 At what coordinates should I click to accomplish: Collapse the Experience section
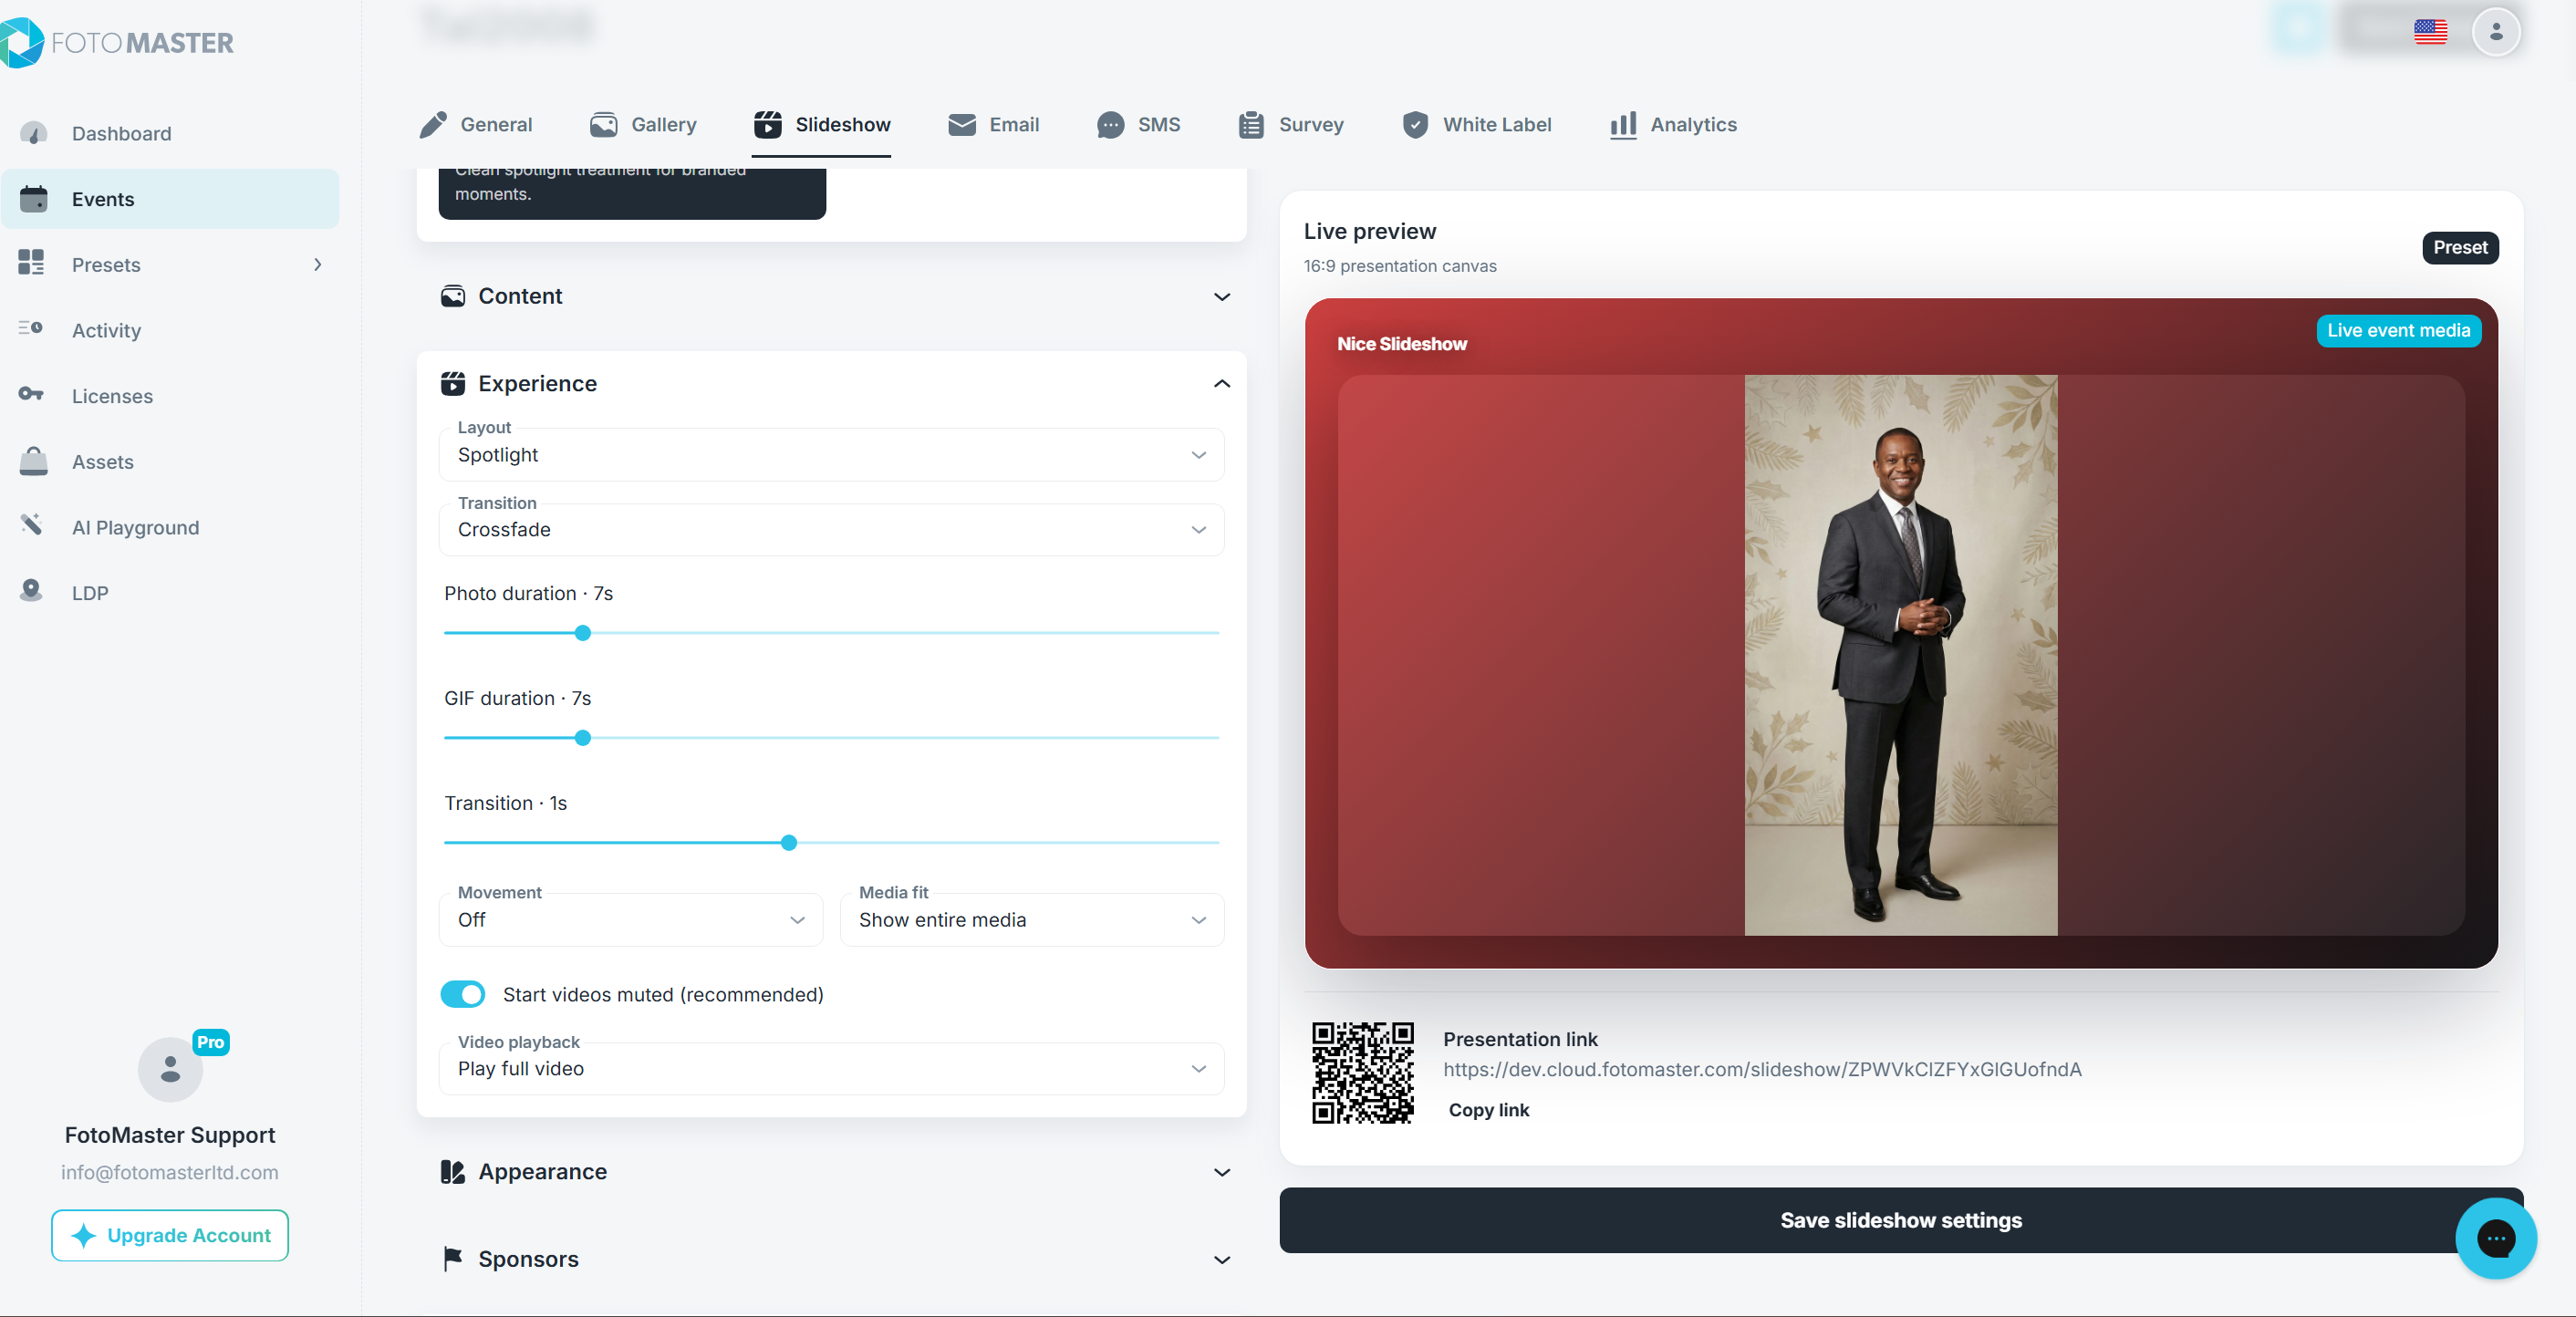(1221, 384)
